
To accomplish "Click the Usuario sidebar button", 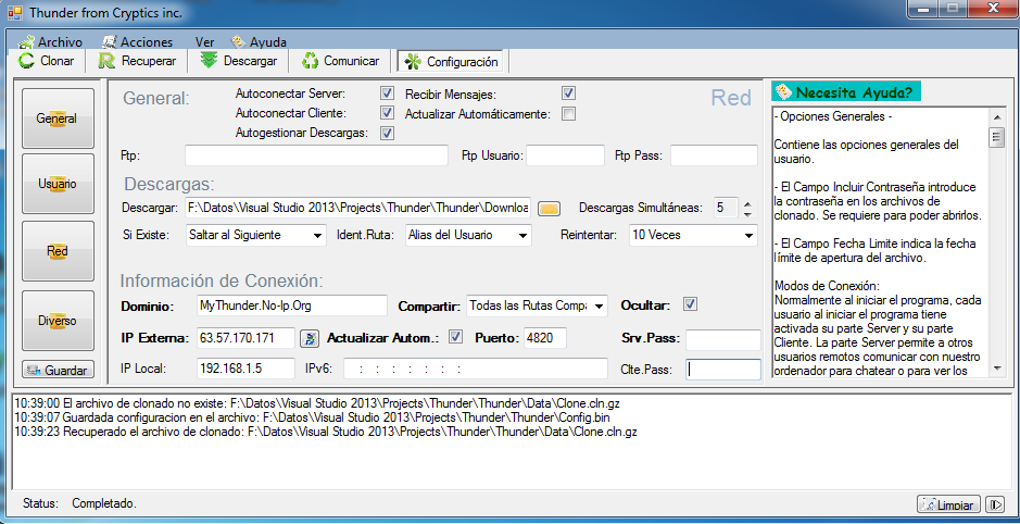I will coord(58,184).
